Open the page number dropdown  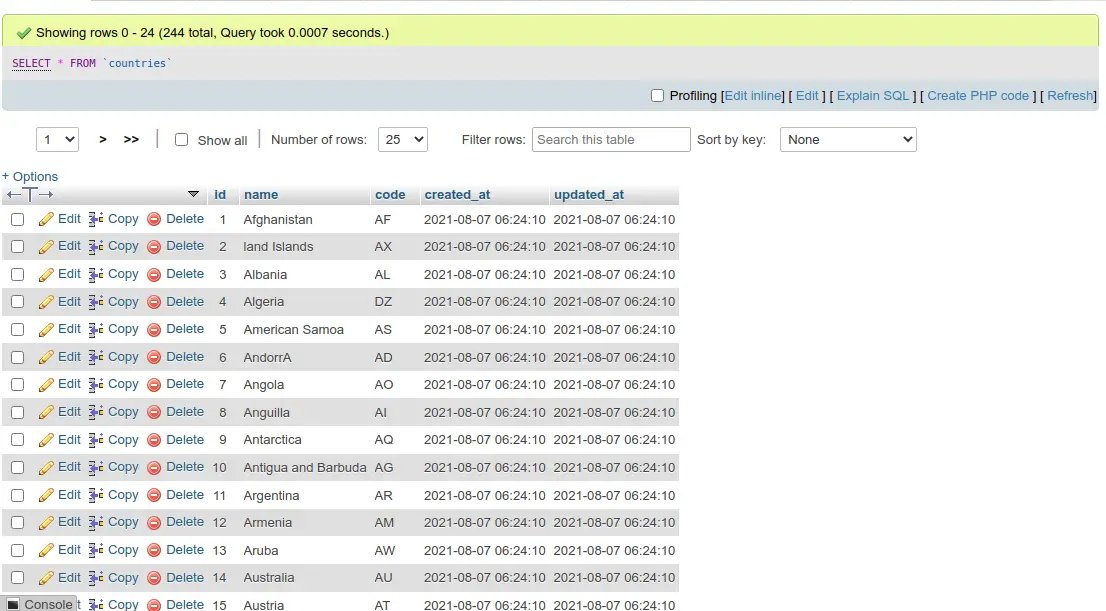(57, 140)
